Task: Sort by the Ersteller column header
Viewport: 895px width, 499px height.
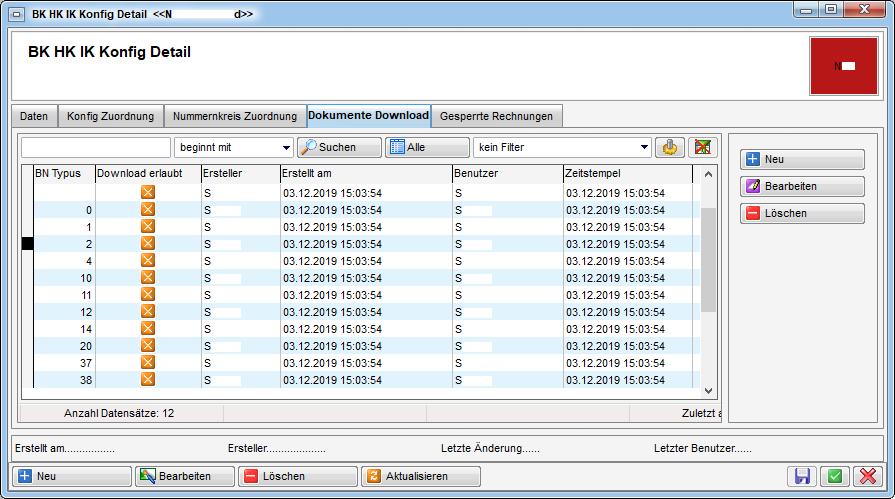Action: click(x=241, y=174)
